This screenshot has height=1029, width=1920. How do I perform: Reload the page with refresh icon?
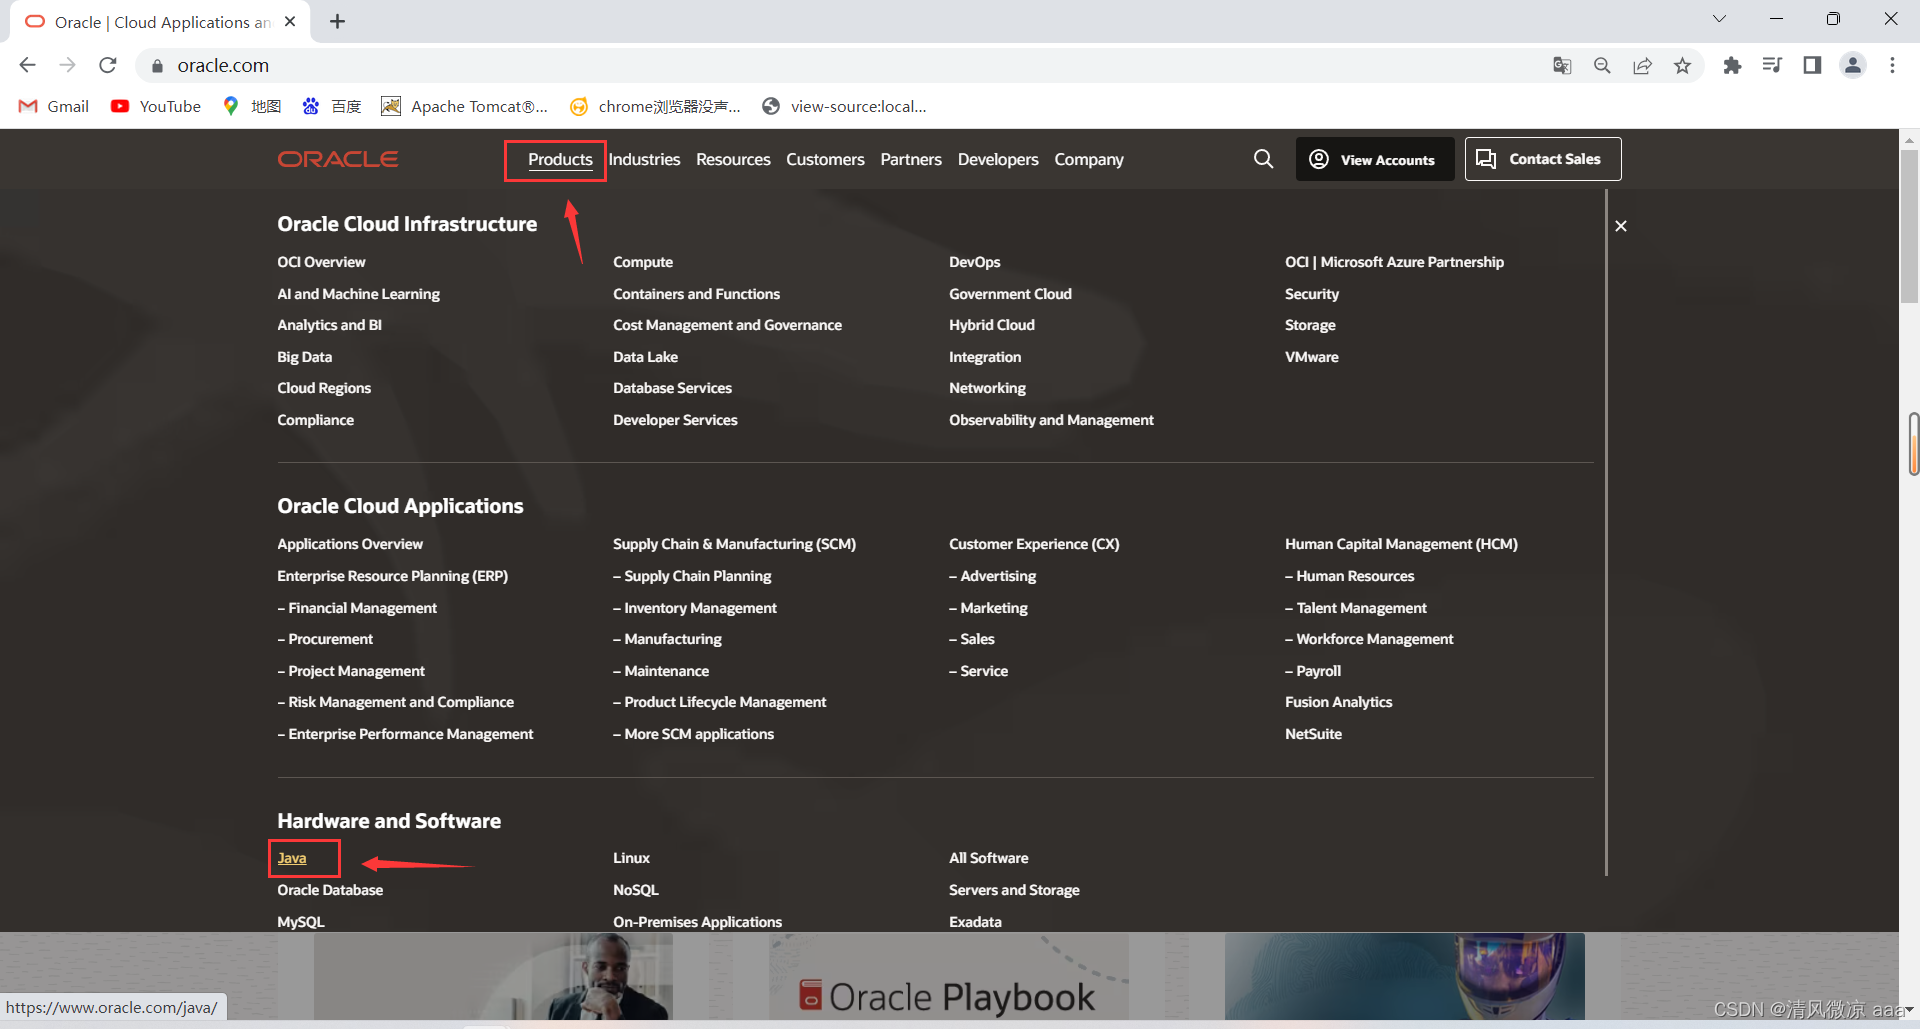click(x=108, y=65)
